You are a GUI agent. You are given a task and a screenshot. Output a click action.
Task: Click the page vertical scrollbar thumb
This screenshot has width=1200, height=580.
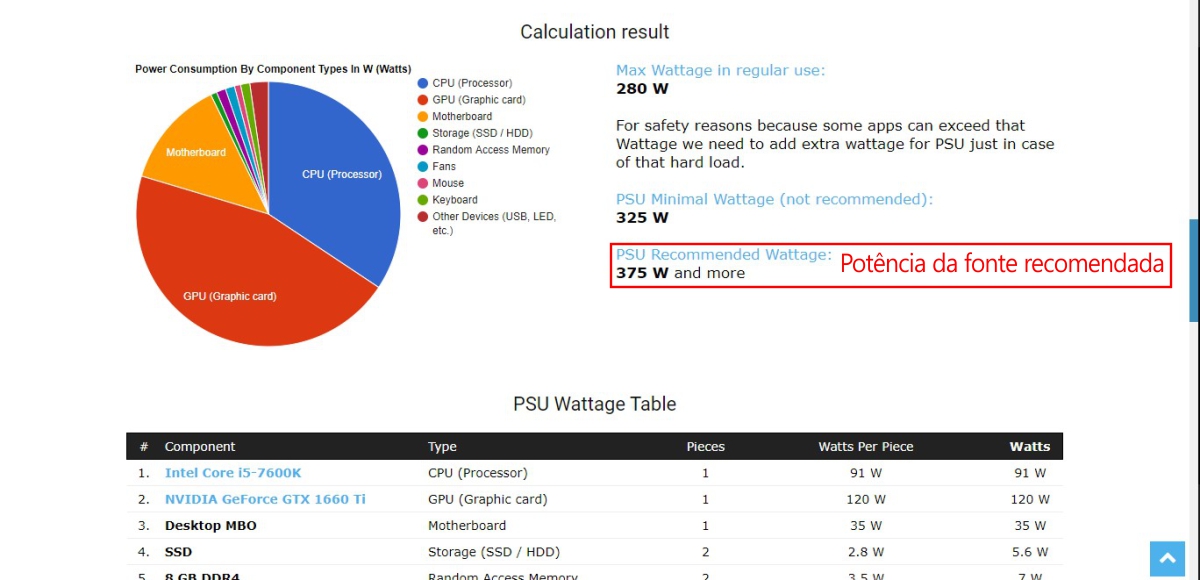point(1194,270)
